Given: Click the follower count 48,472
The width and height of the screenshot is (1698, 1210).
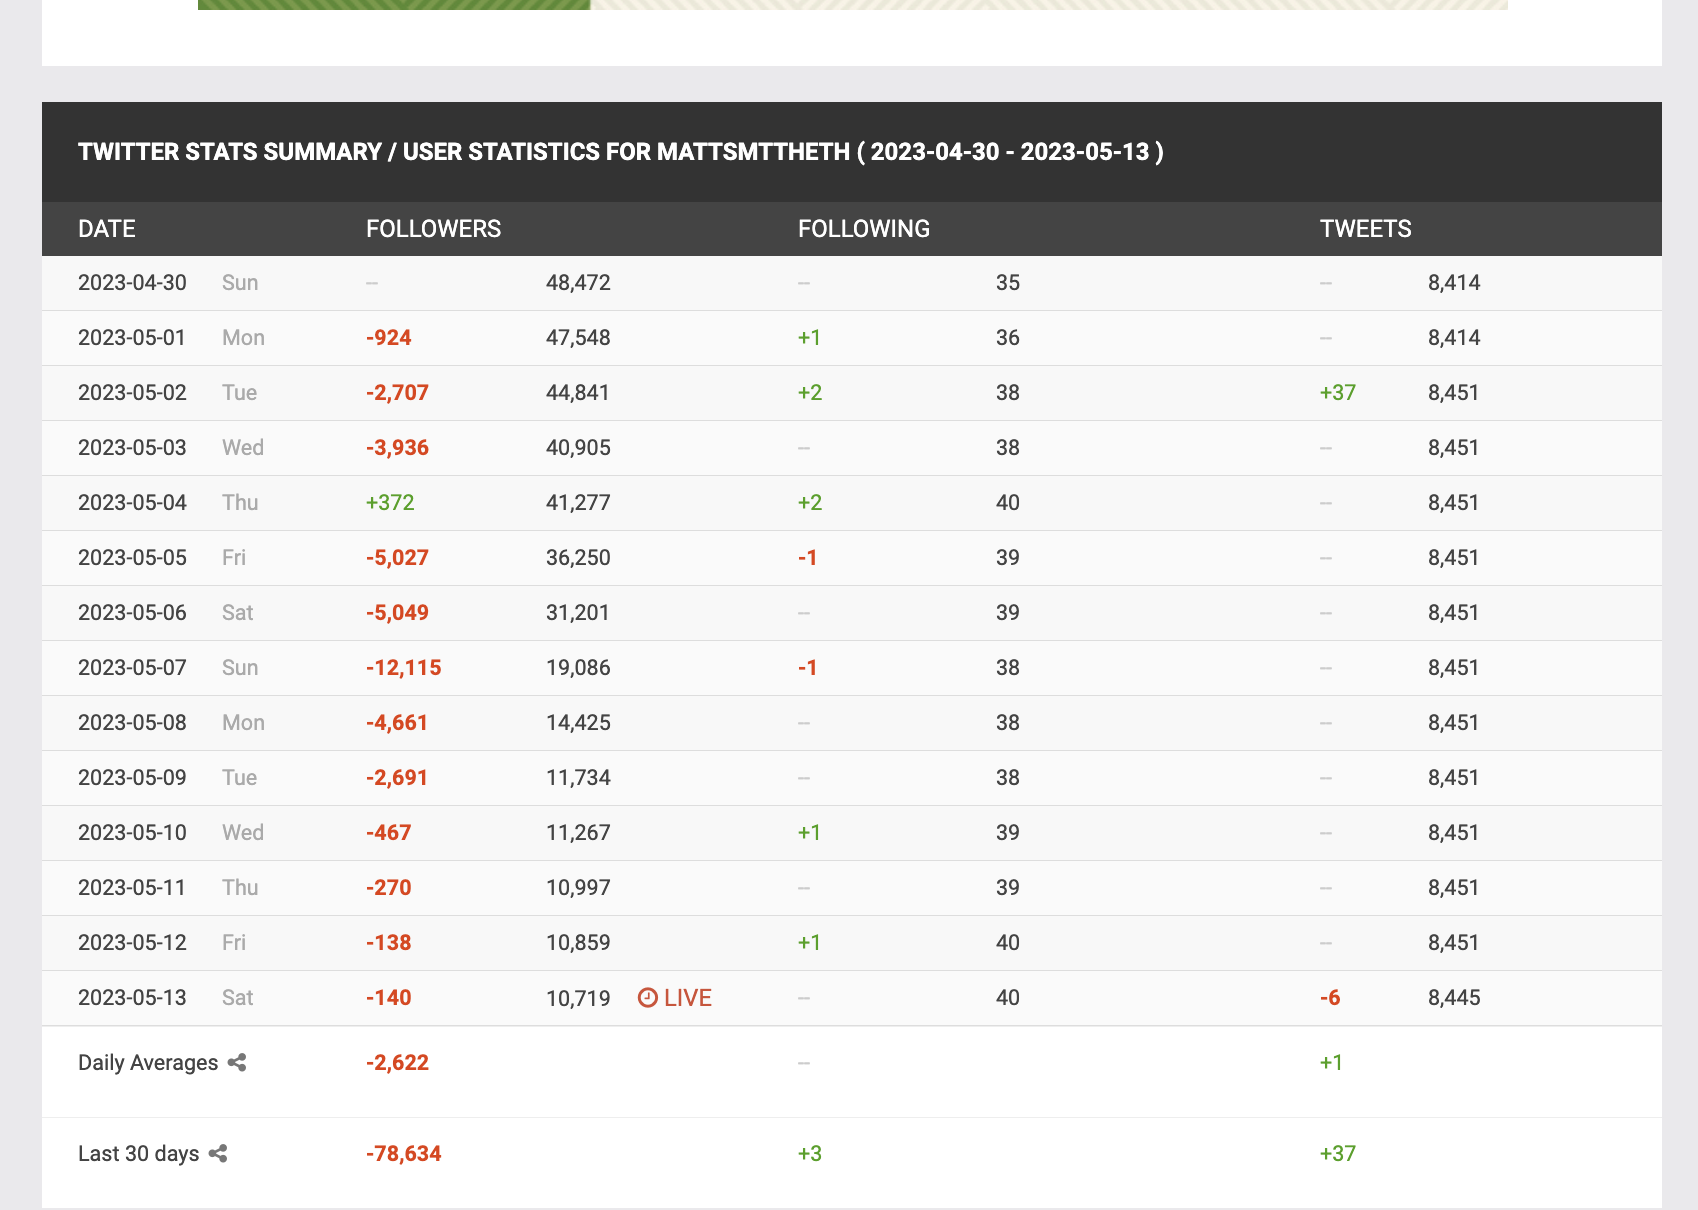Looking at the screenshot, I should click(x=578, y=283).
